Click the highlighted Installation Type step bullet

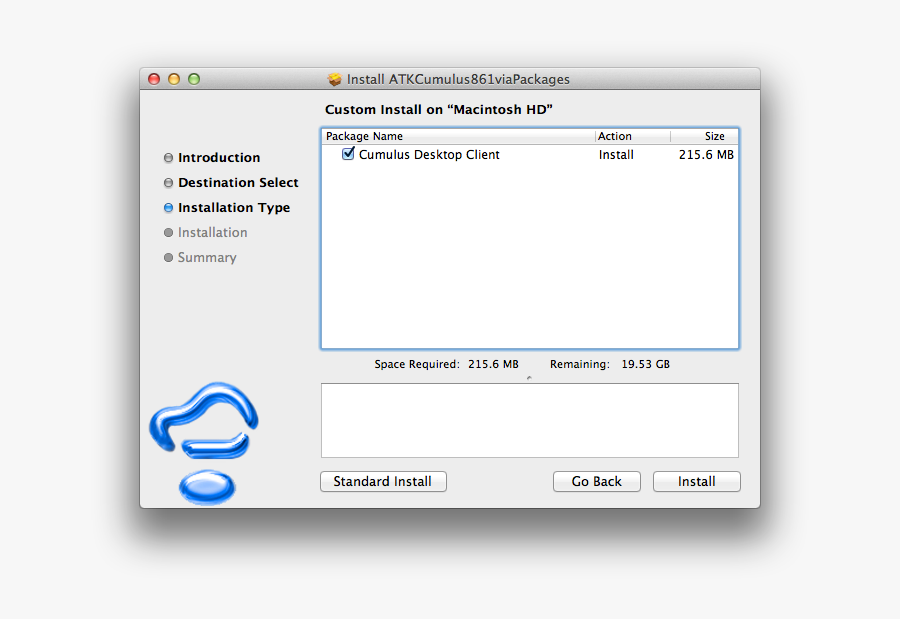(x=167, y=207)
